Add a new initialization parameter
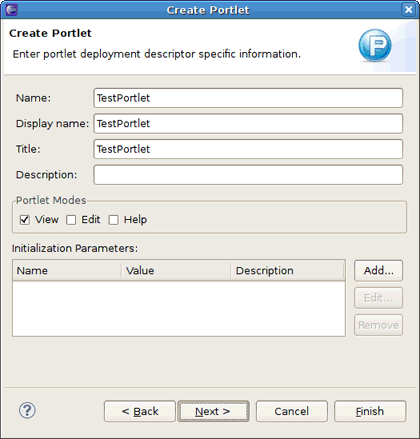Screen dimensions: 420x439 pyautogui.click(x=378, y=271)
